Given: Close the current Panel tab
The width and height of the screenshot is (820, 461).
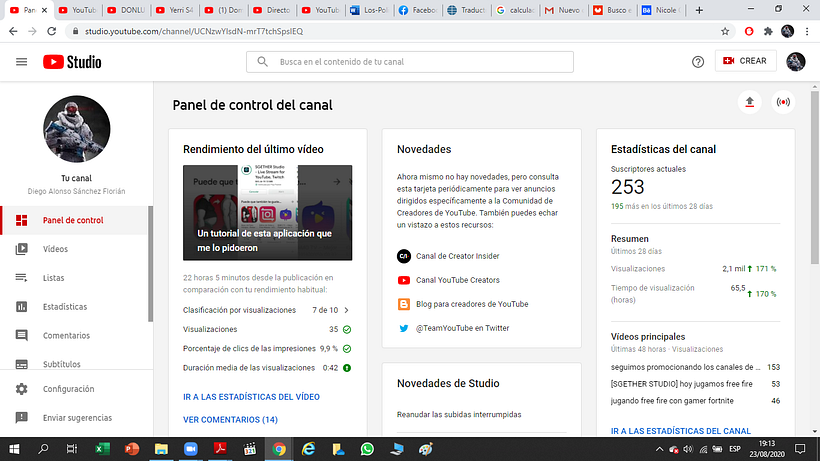Looking at the screenshot, I should [44, 10].
